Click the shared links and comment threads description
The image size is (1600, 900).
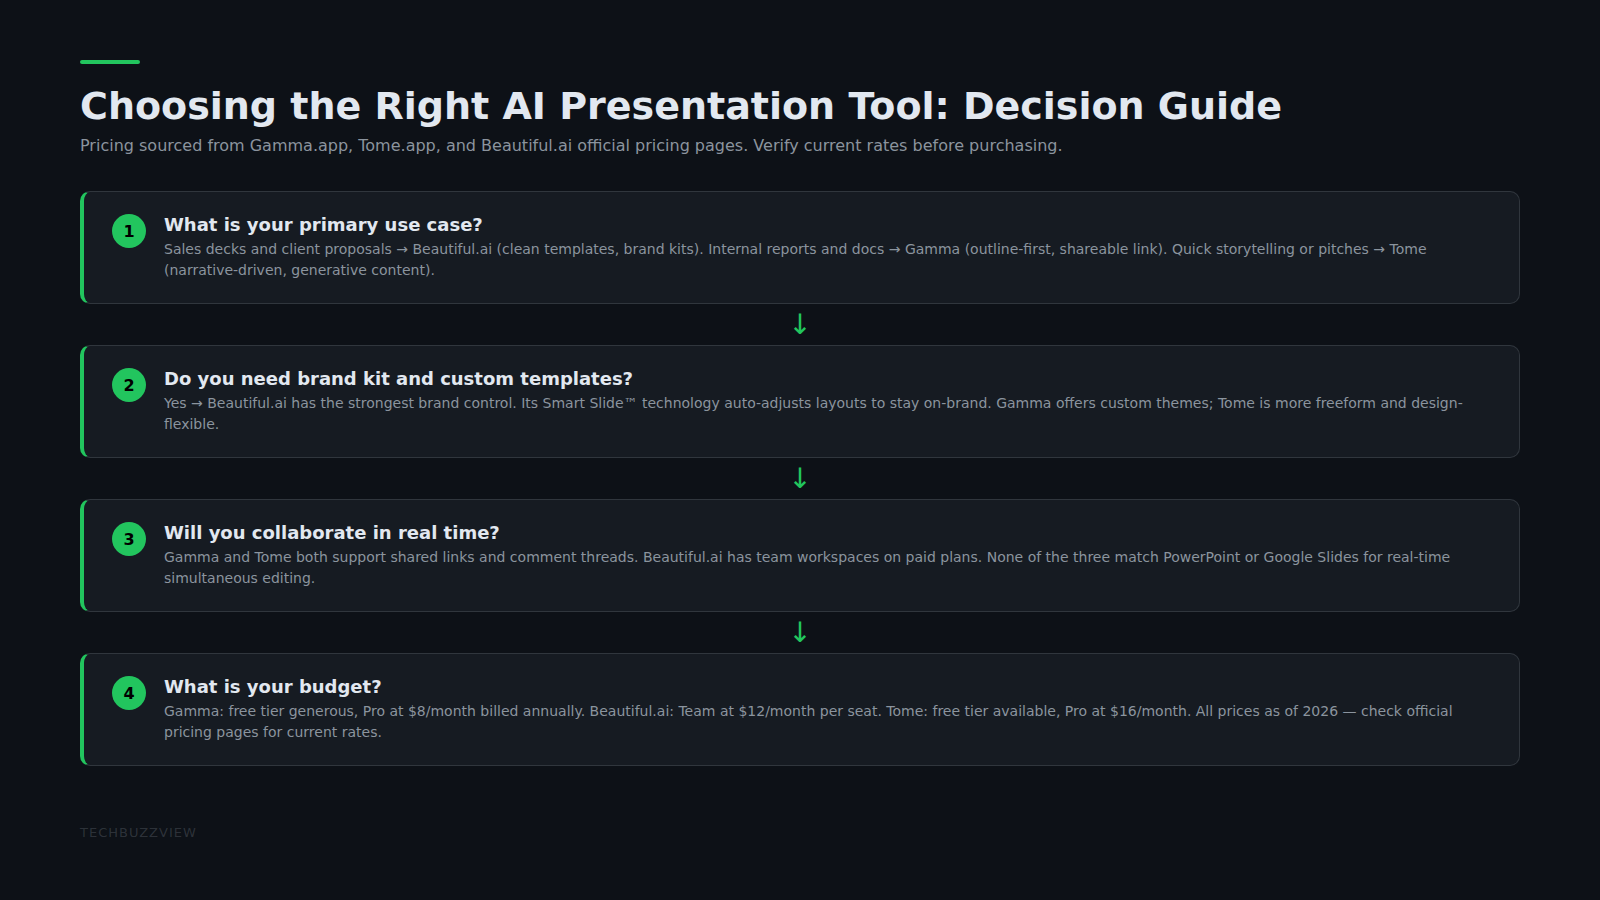coord(807,567)
